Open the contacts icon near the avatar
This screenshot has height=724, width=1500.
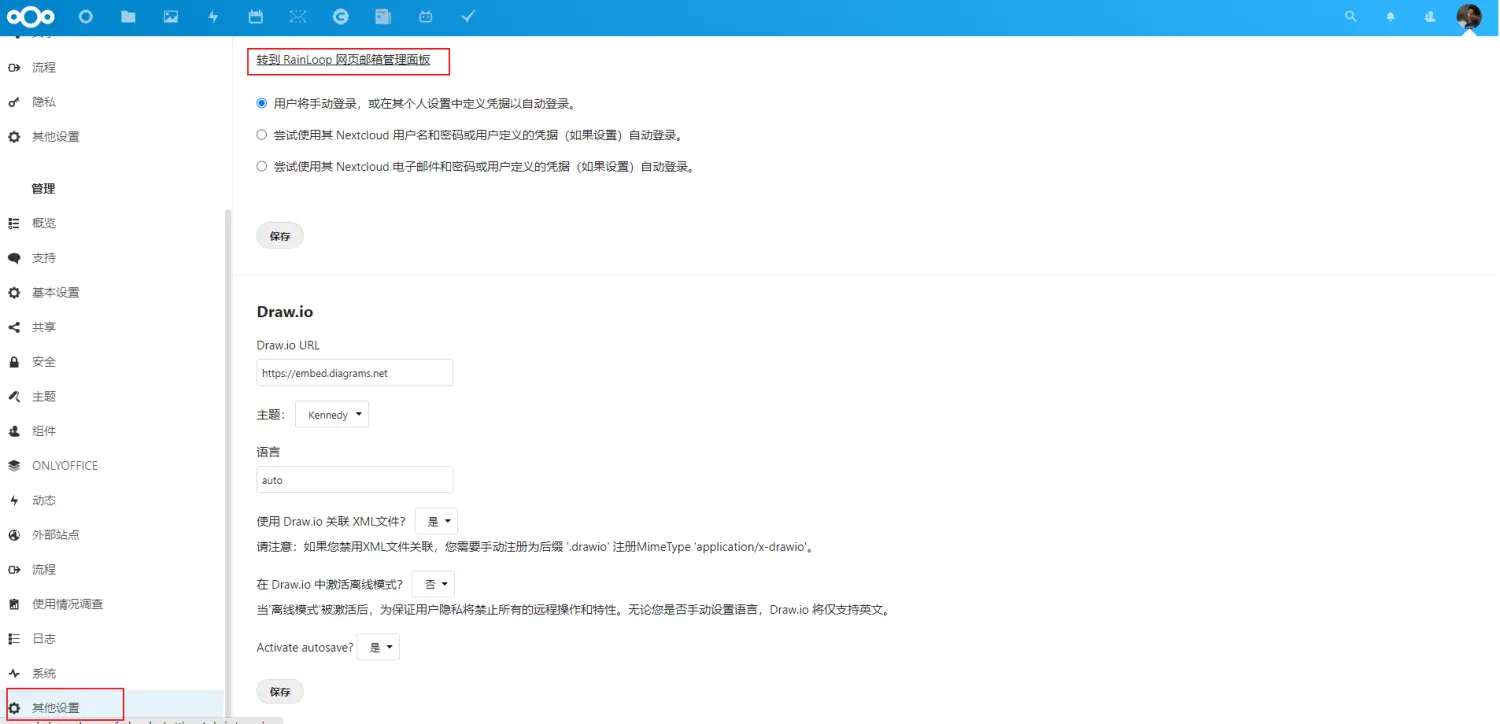(1429, 16)
